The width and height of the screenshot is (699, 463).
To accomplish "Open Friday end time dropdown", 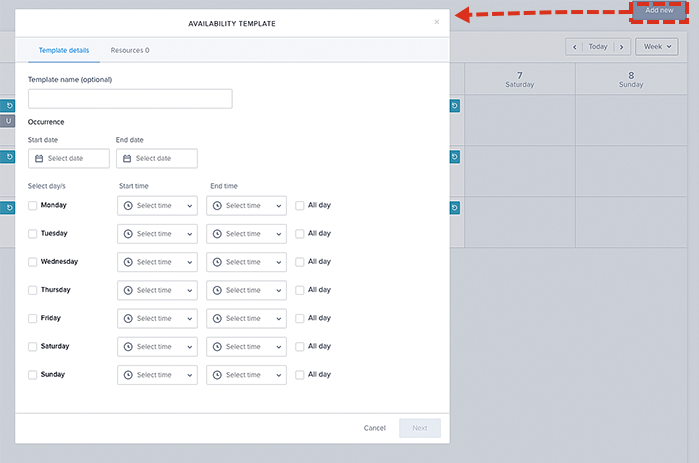I will 247,318.
